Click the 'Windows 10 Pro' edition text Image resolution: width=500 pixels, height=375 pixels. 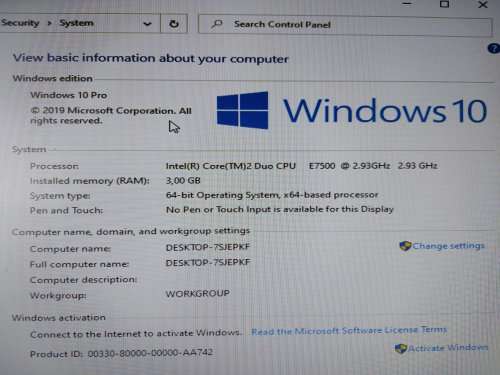(69, 95)
